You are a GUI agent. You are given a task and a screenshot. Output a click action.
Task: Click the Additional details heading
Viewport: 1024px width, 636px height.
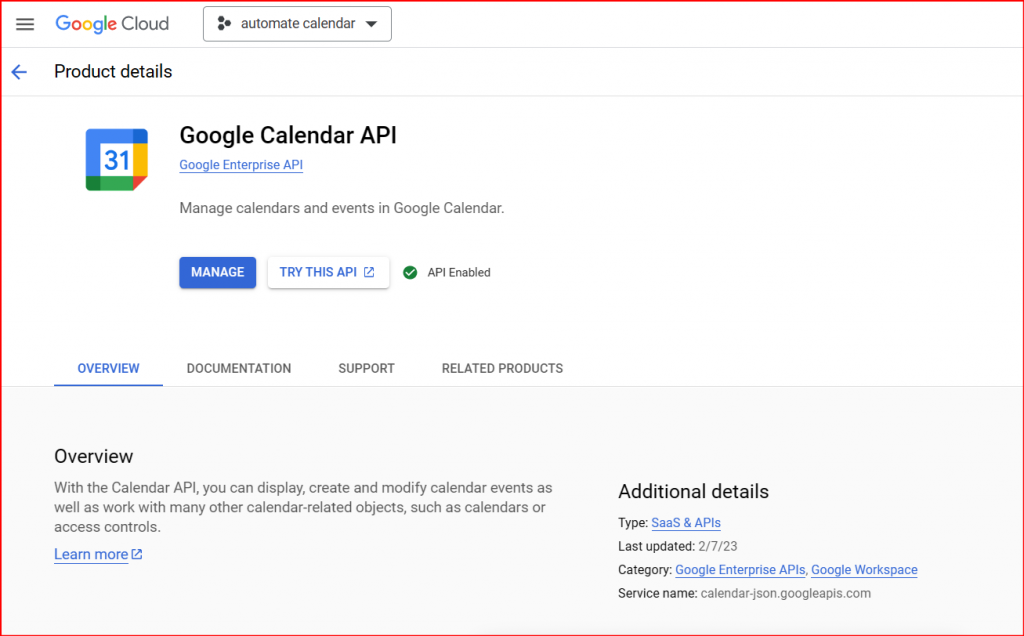(694, 492)
